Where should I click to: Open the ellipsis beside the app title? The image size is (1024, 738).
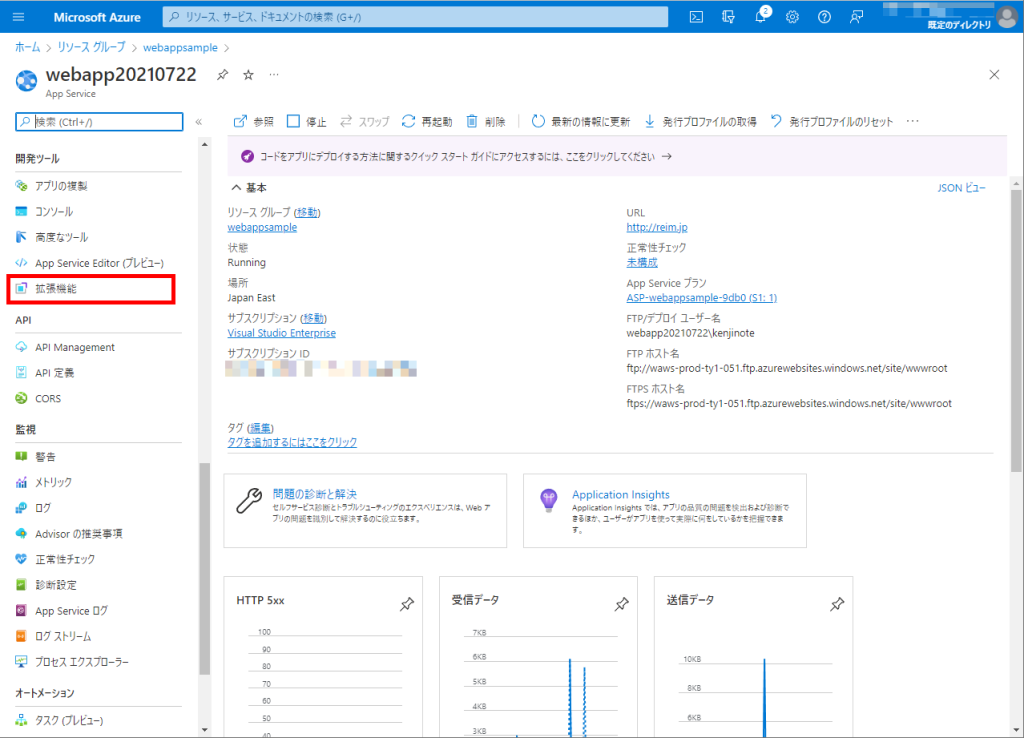tap(274, 74)
